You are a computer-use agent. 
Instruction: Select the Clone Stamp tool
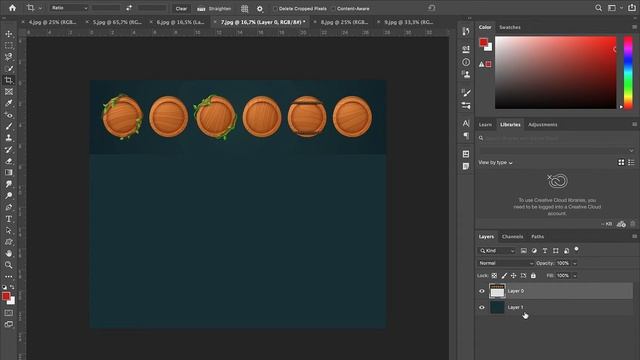tap(9, 138)
